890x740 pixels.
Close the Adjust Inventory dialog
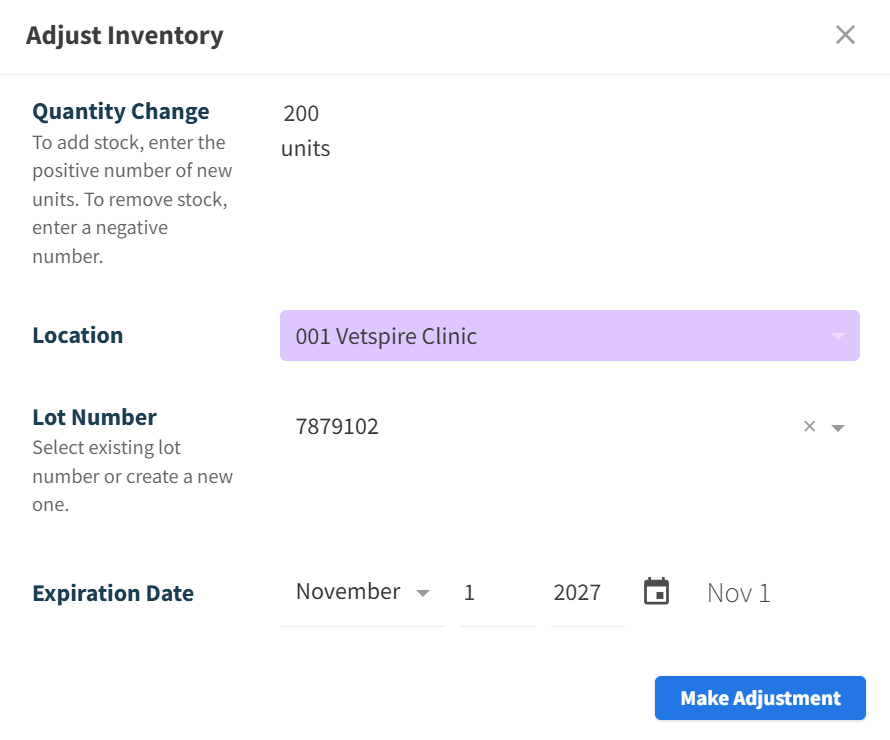(845, 35)
